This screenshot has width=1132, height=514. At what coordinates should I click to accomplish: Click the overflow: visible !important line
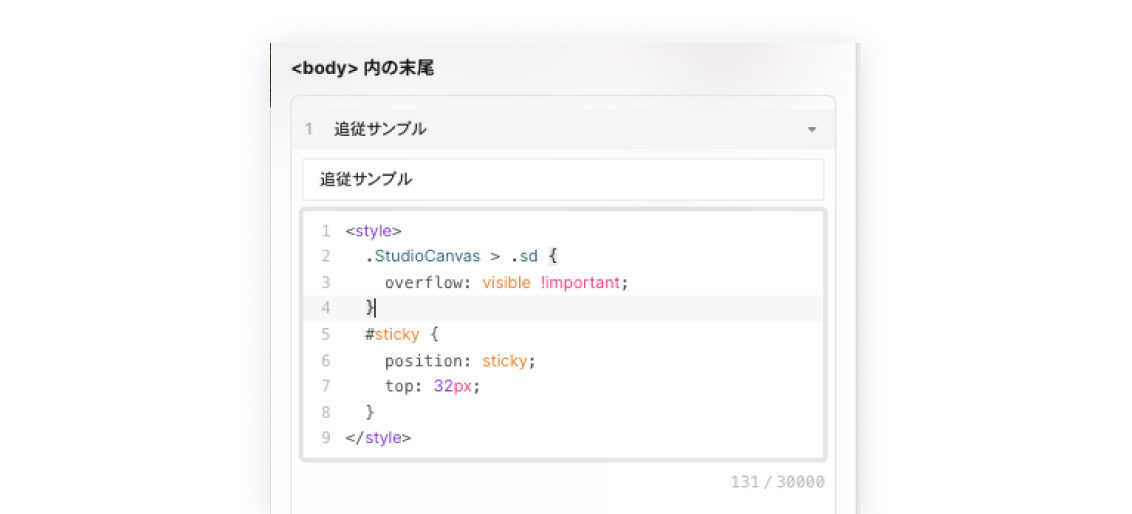[507, 282]
